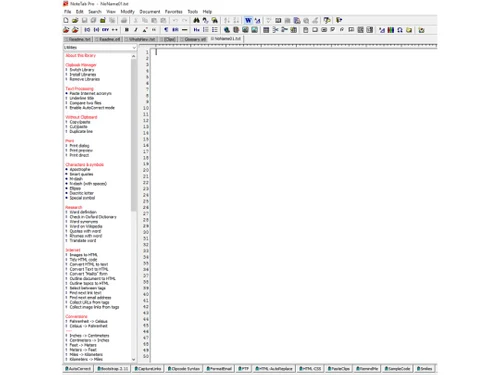Run the Compare two files clip
The width and height of the screenshot is (500, 375).
tap(85, 103)
